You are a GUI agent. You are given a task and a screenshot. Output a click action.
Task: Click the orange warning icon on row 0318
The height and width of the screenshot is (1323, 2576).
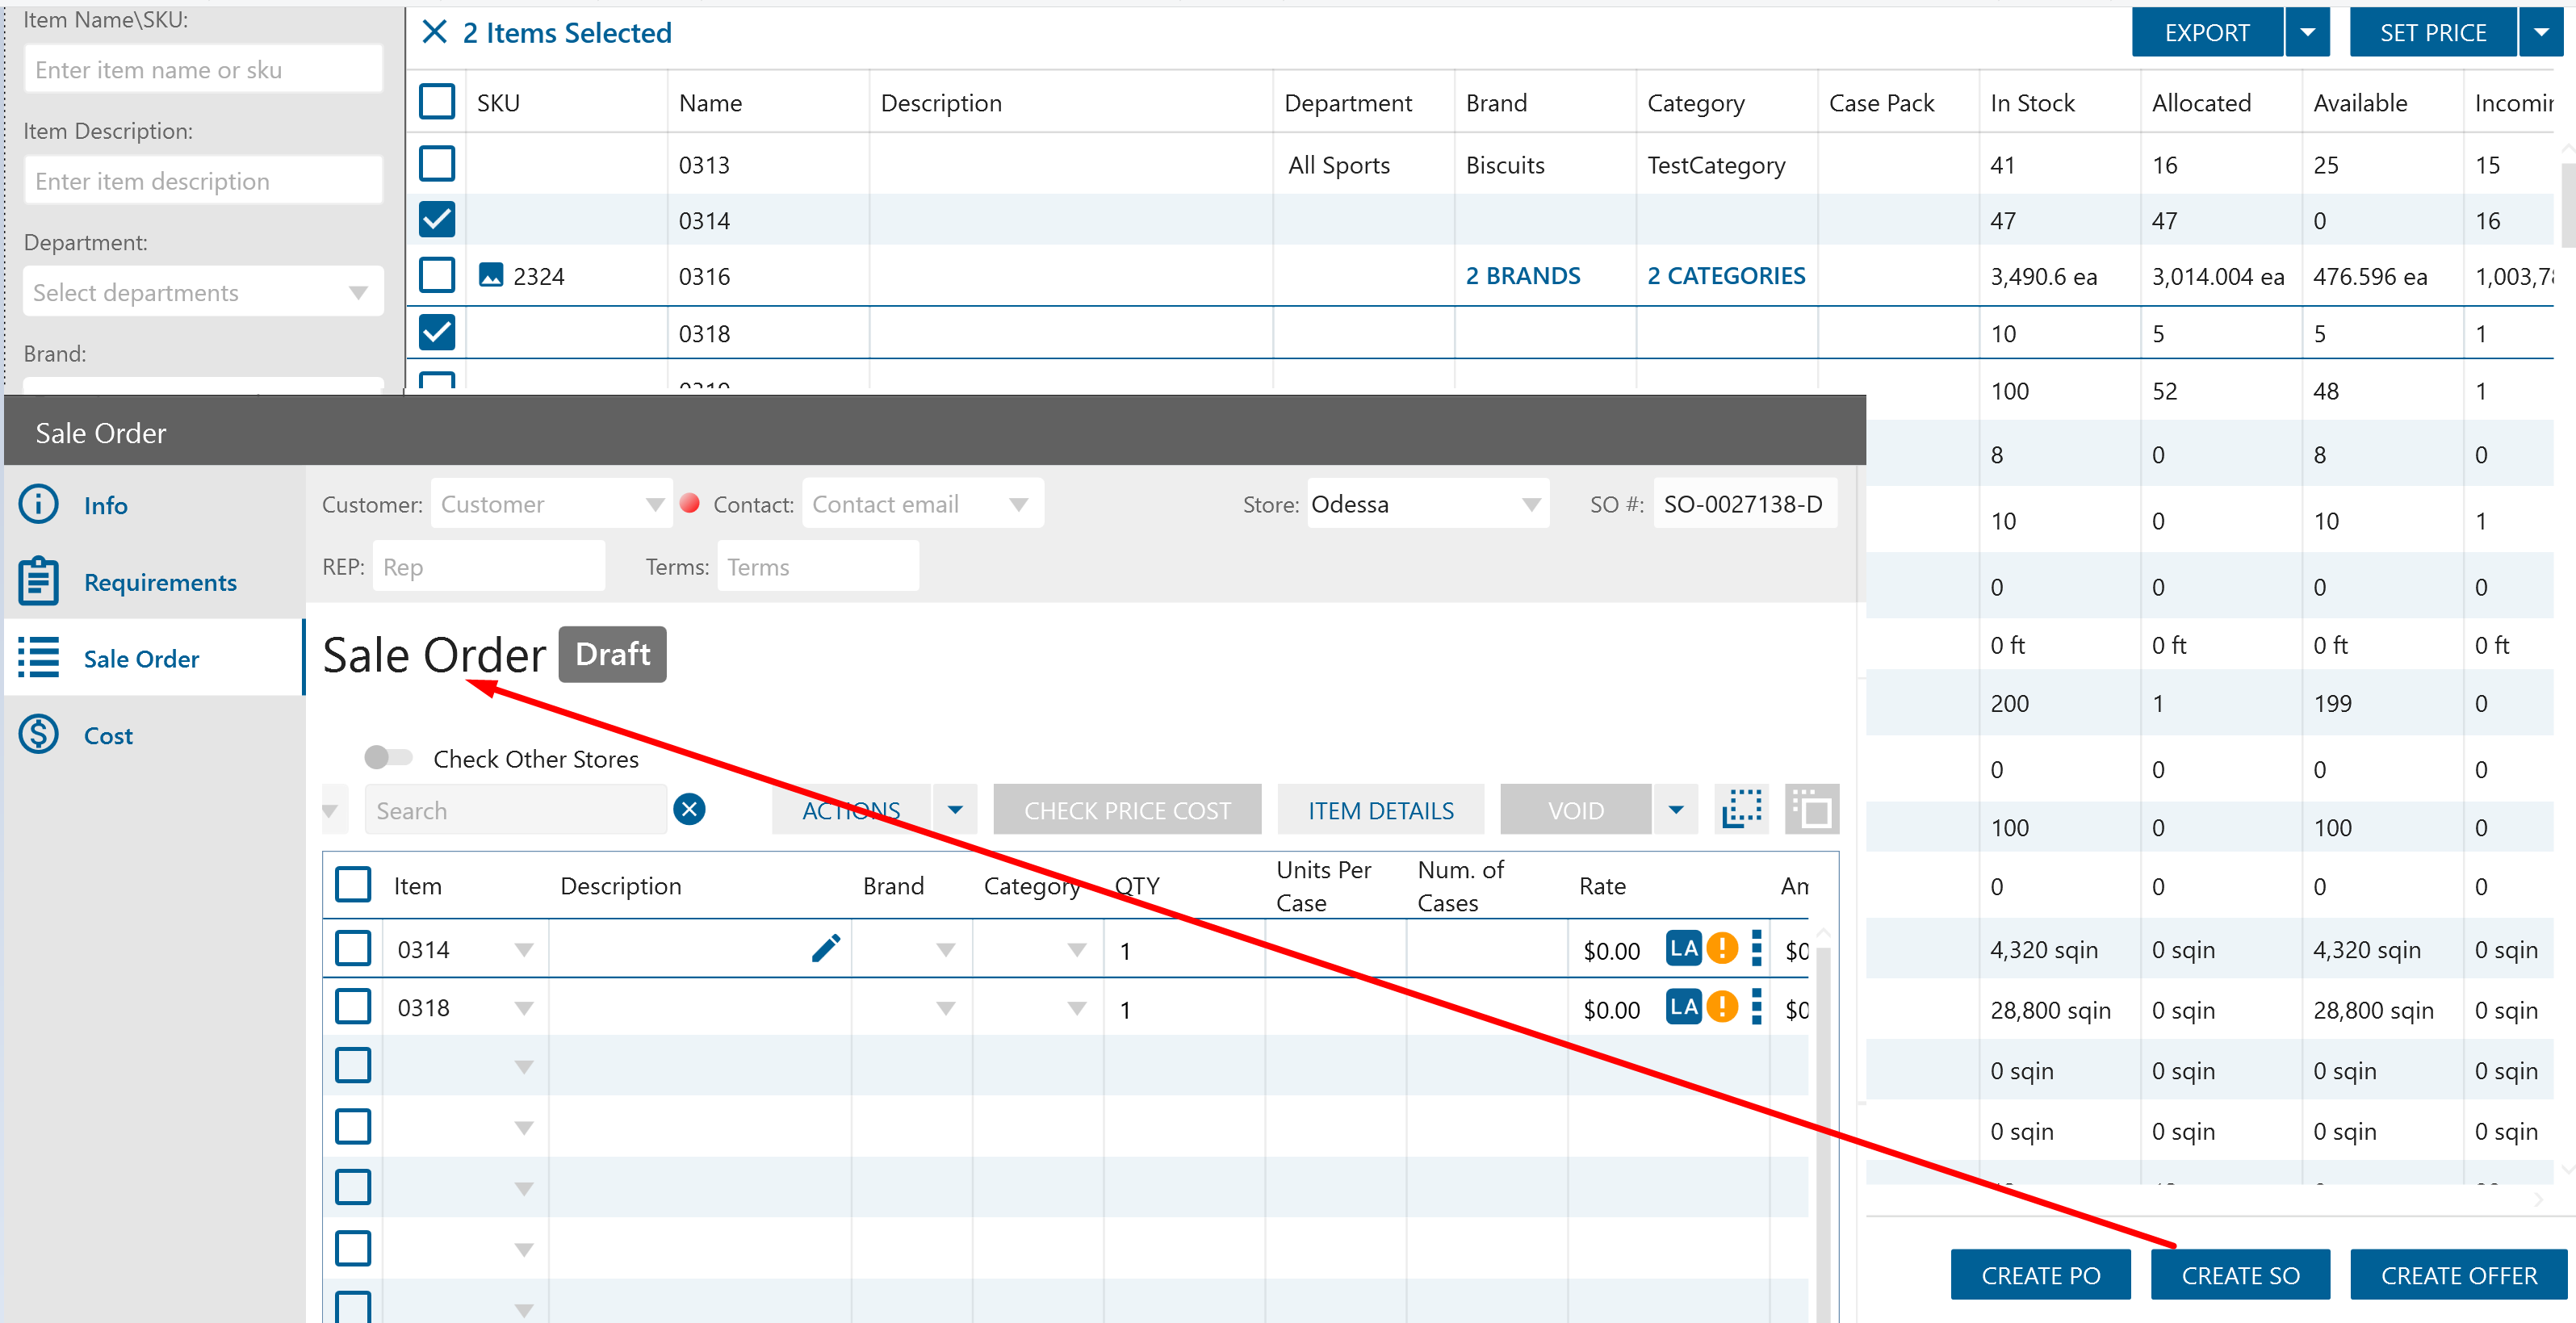1722,1006
